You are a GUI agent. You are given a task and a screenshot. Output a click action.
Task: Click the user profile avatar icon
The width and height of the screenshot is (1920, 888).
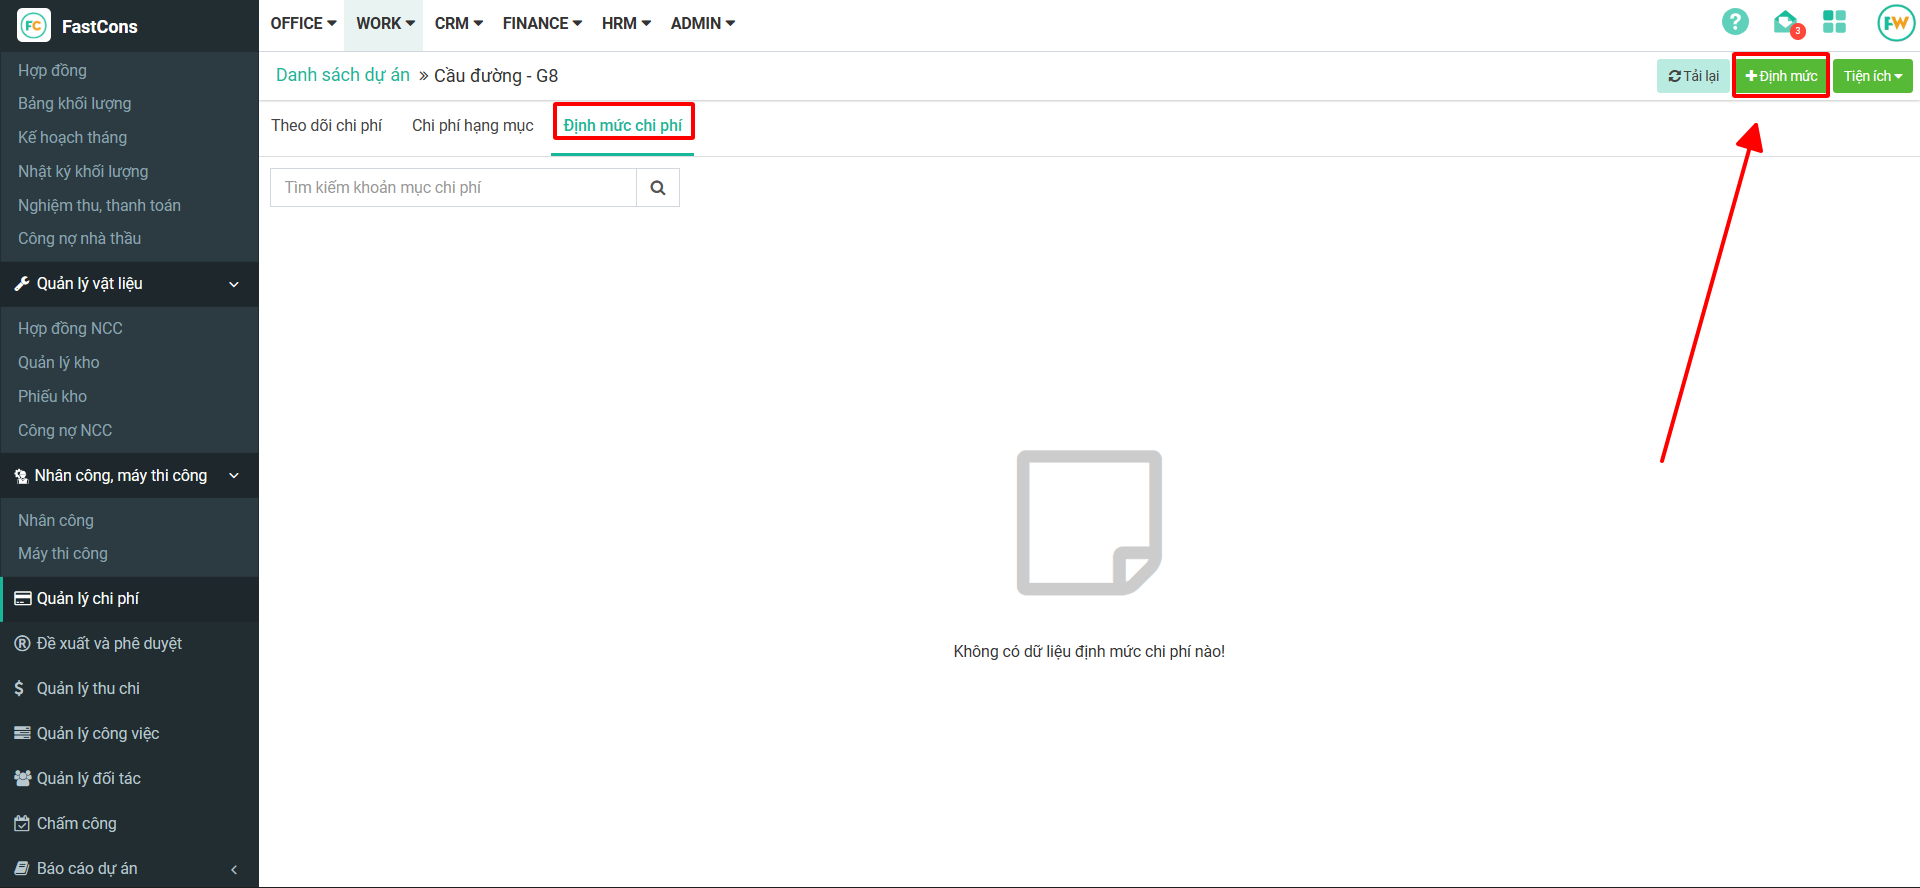(1895, 23)
